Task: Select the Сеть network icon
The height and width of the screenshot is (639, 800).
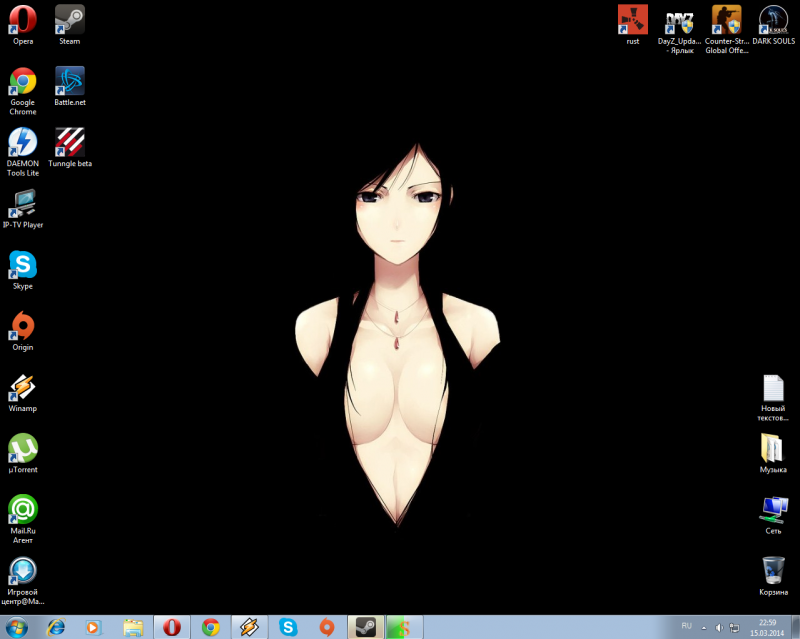Action: (773, 514)
